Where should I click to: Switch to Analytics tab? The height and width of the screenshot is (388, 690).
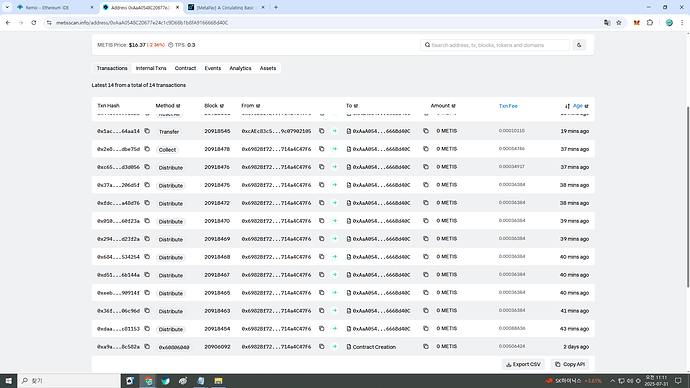[x=240, y=68]
